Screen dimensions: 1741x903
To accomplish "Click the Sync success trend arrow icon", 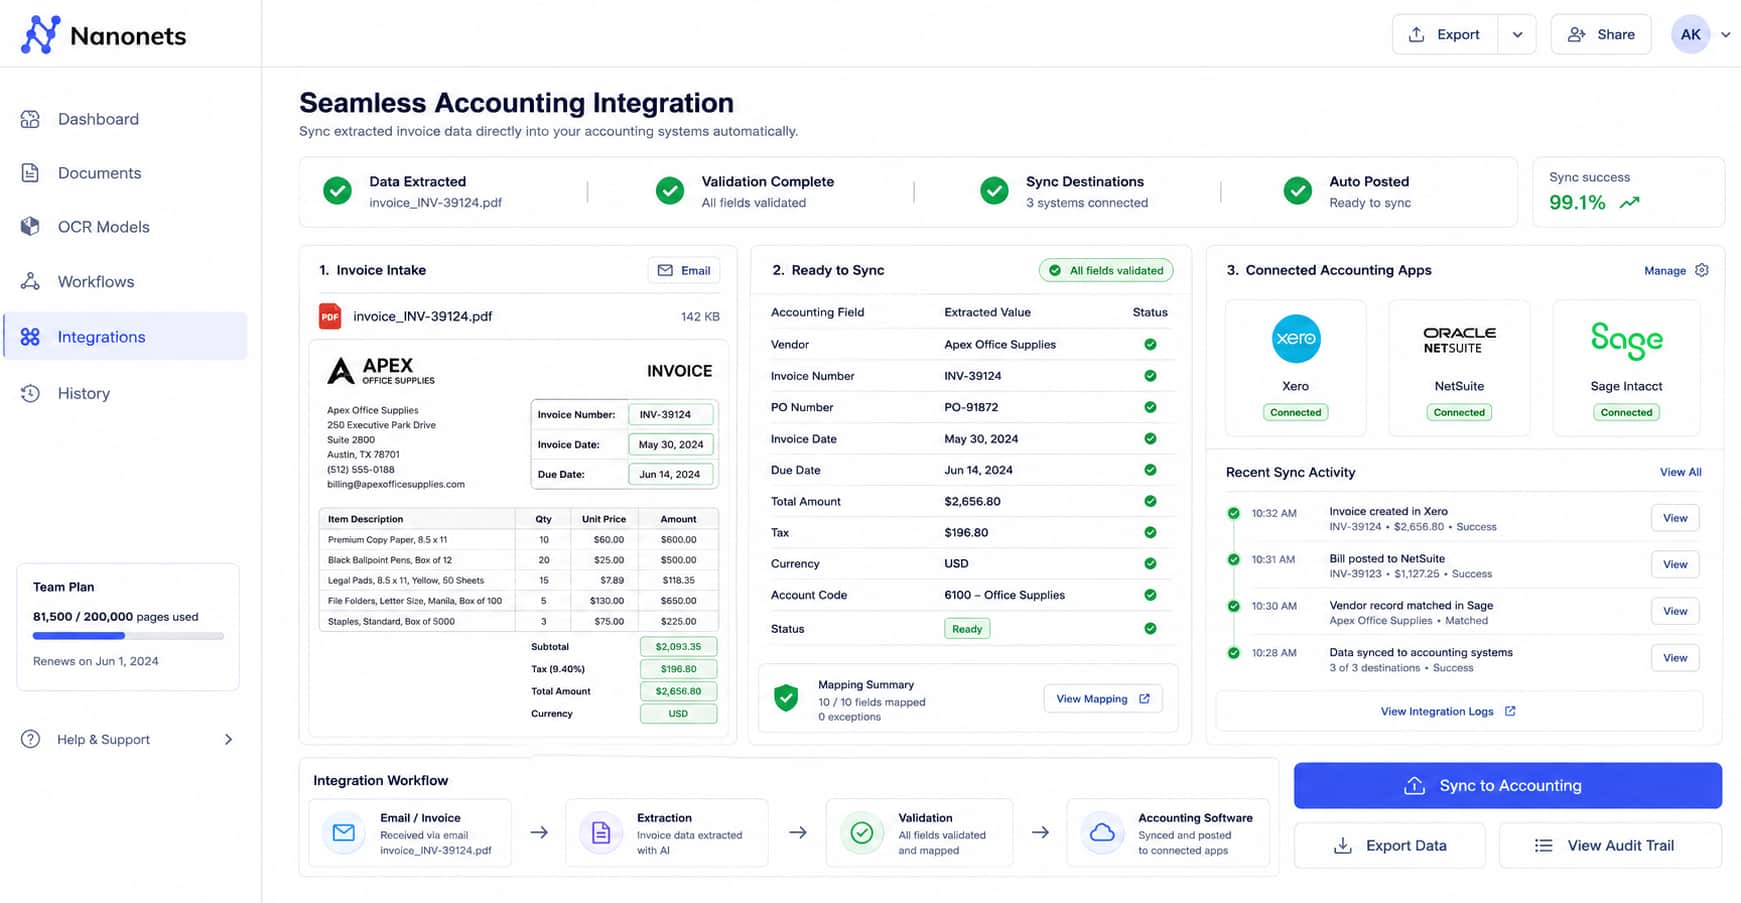I will [x=1630, y=202].
